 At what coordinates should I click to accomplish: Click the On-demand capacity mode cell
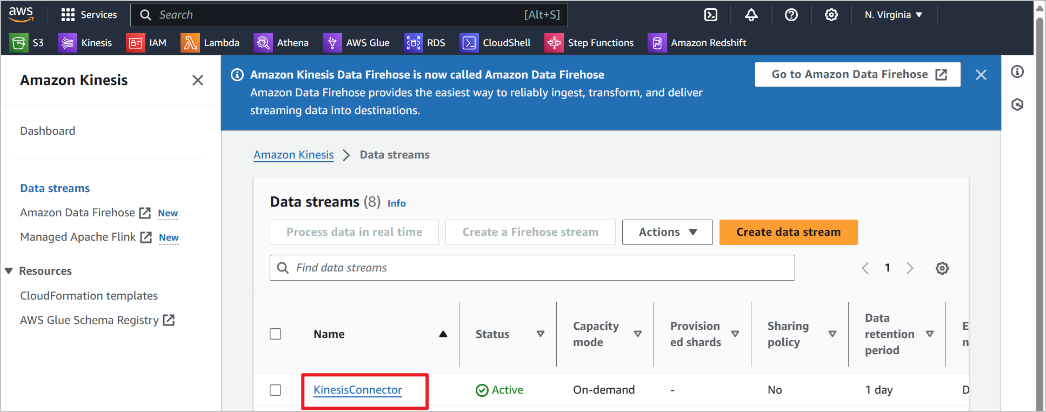pyautogui.click(x=604, y=390)
